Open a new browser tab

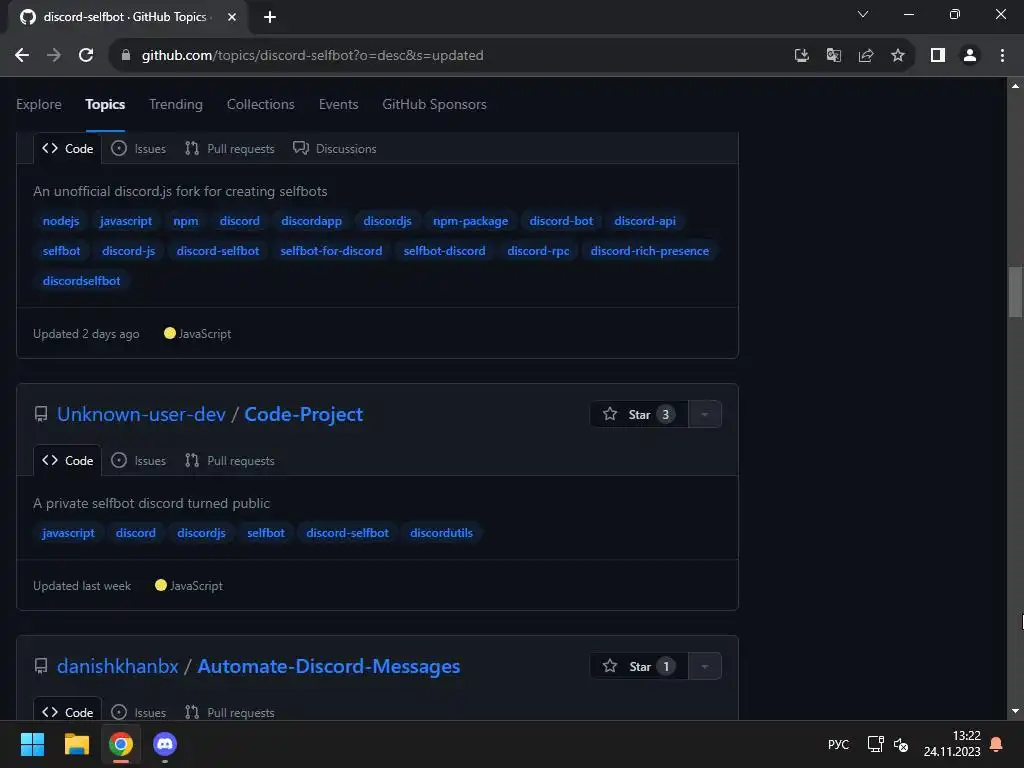270,17
